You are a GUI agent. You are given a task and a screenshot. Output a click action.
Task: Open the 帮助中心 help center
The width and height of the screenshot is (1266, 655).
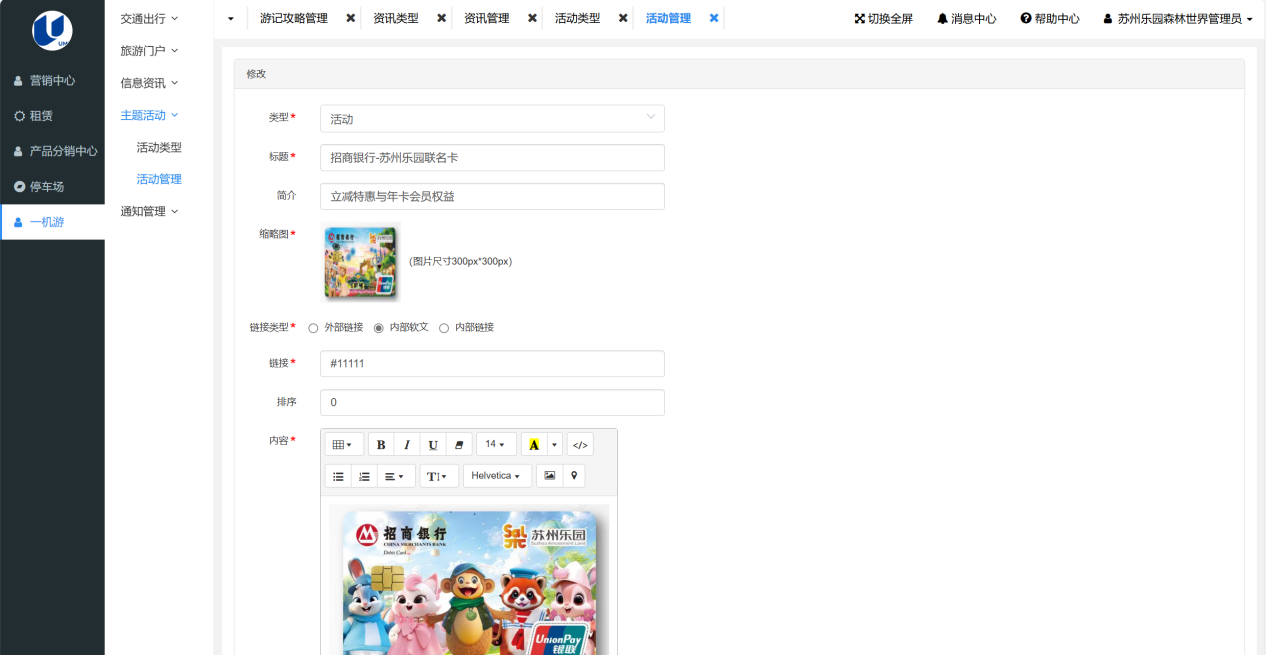(x=1050, y=19)
